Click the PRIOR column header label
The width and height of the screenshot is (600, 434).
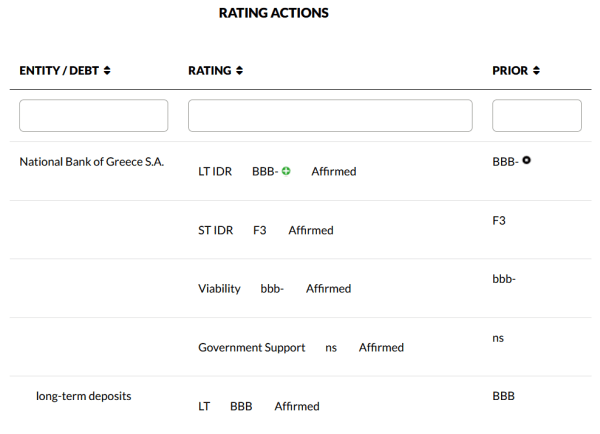click(x=510, y=71)
